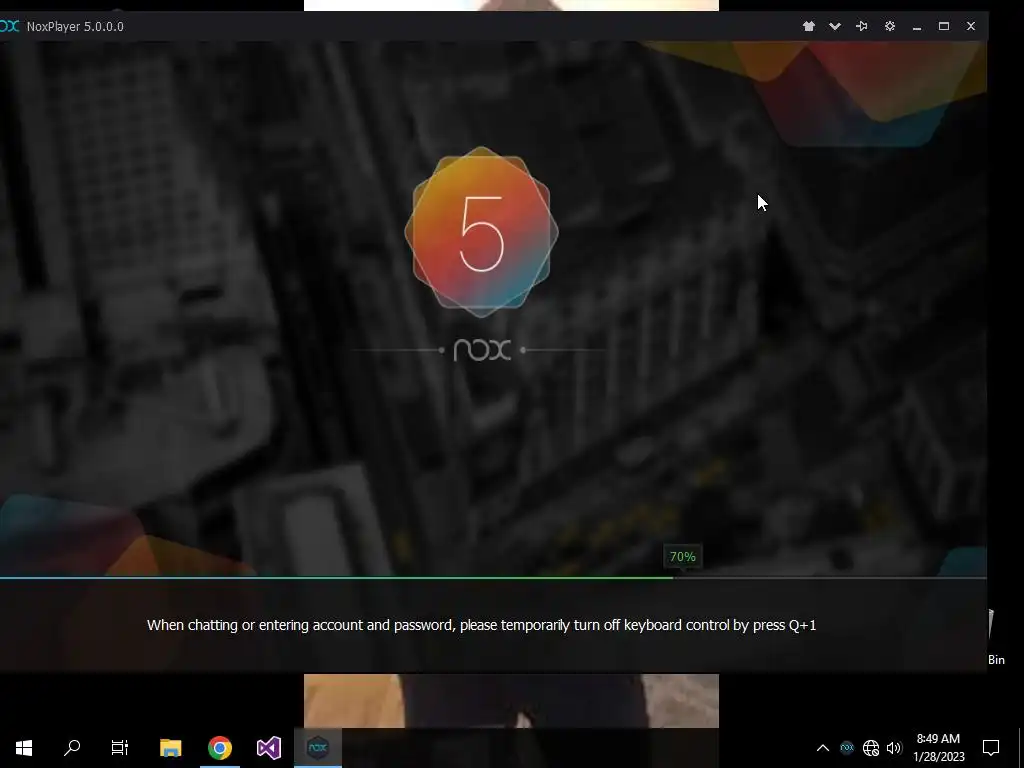Expand the NoxPlayer title bar dropdown arrow
The image size is (1024, 768).
(835, 26)
